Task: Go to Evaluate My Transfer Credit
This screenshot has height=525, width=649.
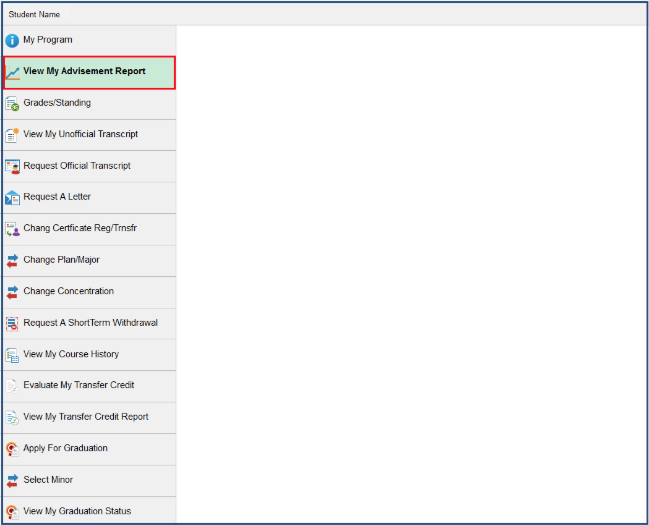Action: 78,385
